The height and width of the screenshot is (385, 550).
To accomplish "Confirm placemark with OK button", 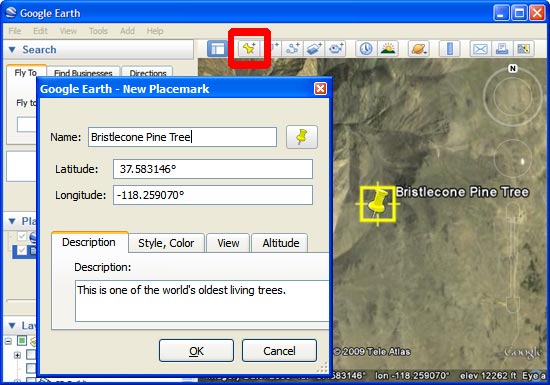I will tap(196, 351).
